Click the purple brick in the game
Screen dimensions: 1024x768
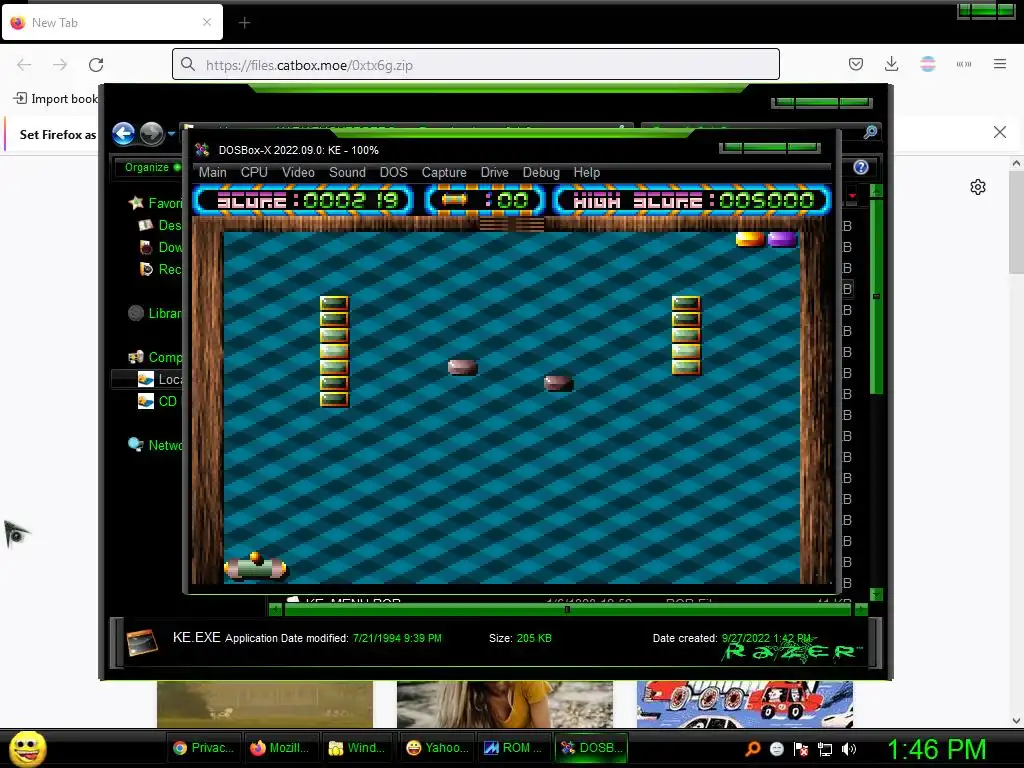point(782,239)
